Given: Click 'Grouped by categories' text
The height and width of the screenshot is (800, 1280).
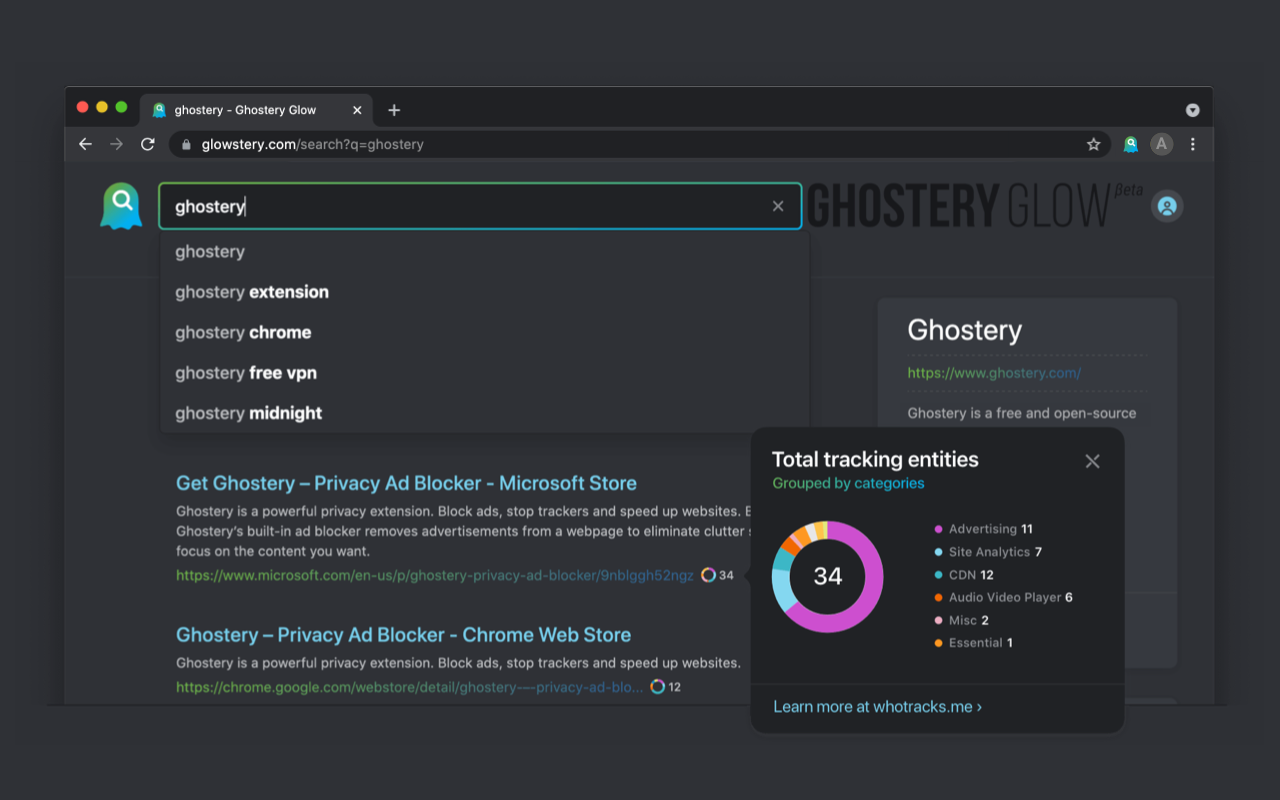Looking at the screenshot, I should point(848,483).
